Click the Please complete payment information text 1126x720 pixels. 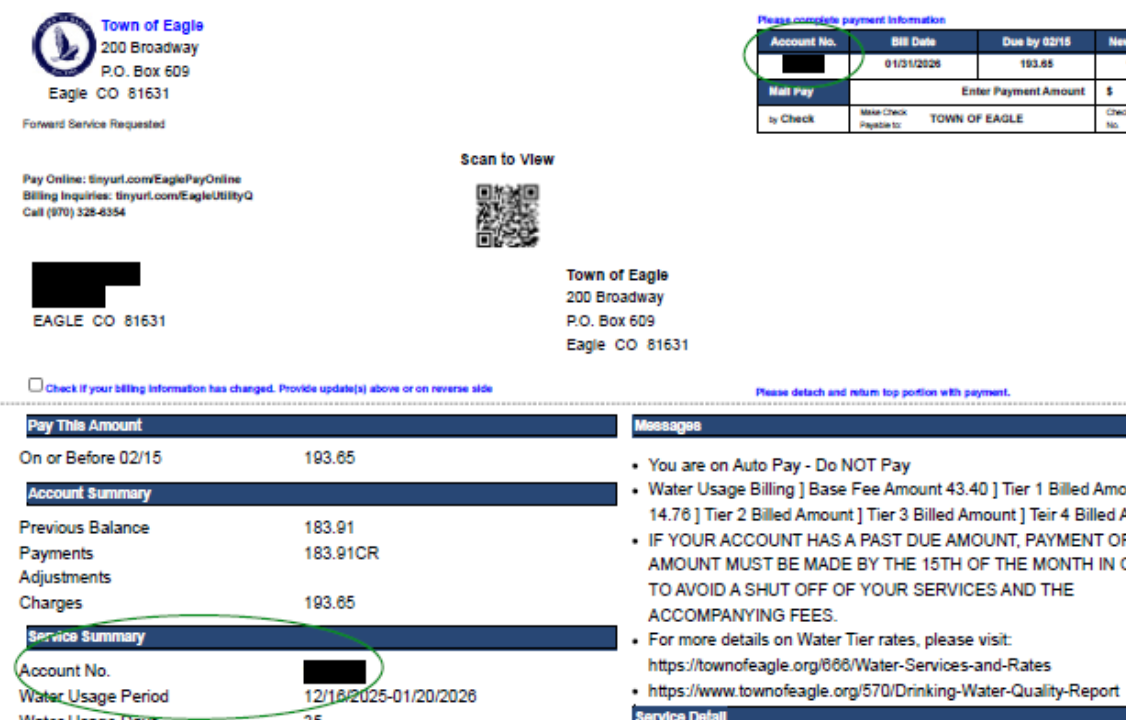pos(851,19)
